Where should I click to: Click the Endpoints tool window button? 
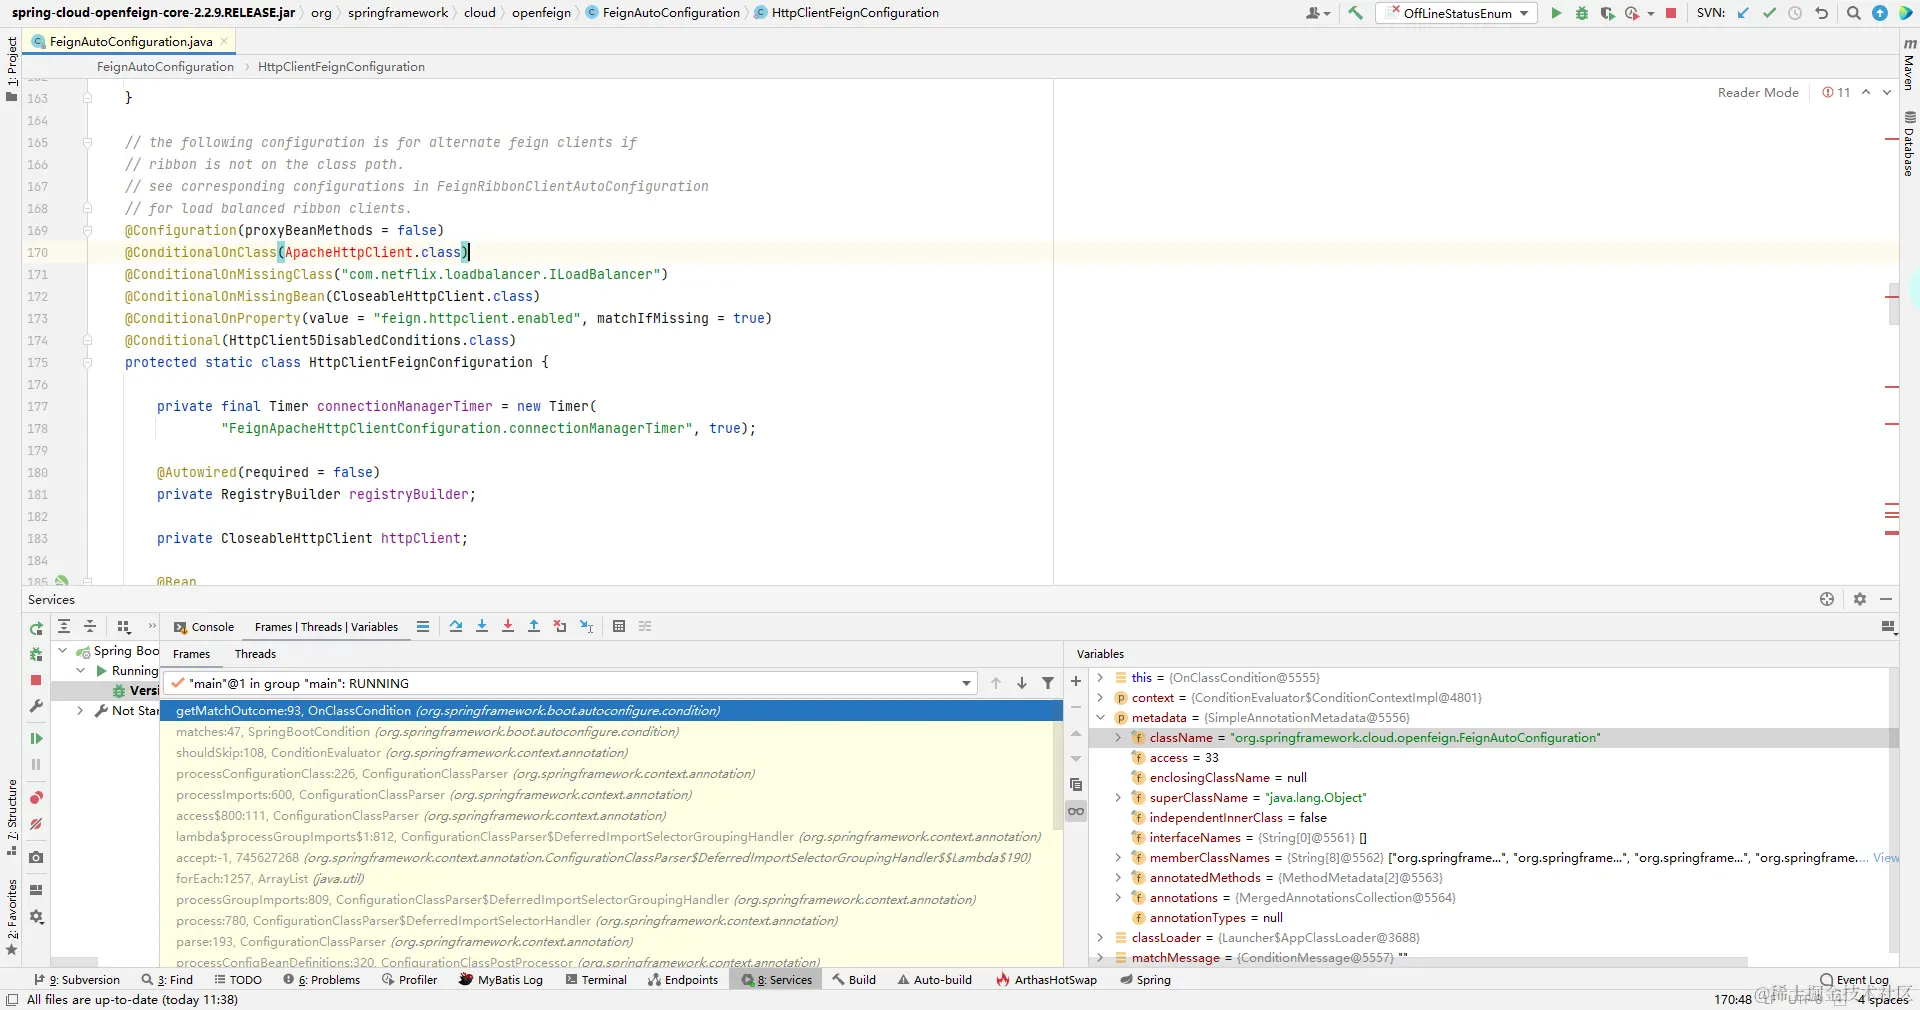click(683, 980)
